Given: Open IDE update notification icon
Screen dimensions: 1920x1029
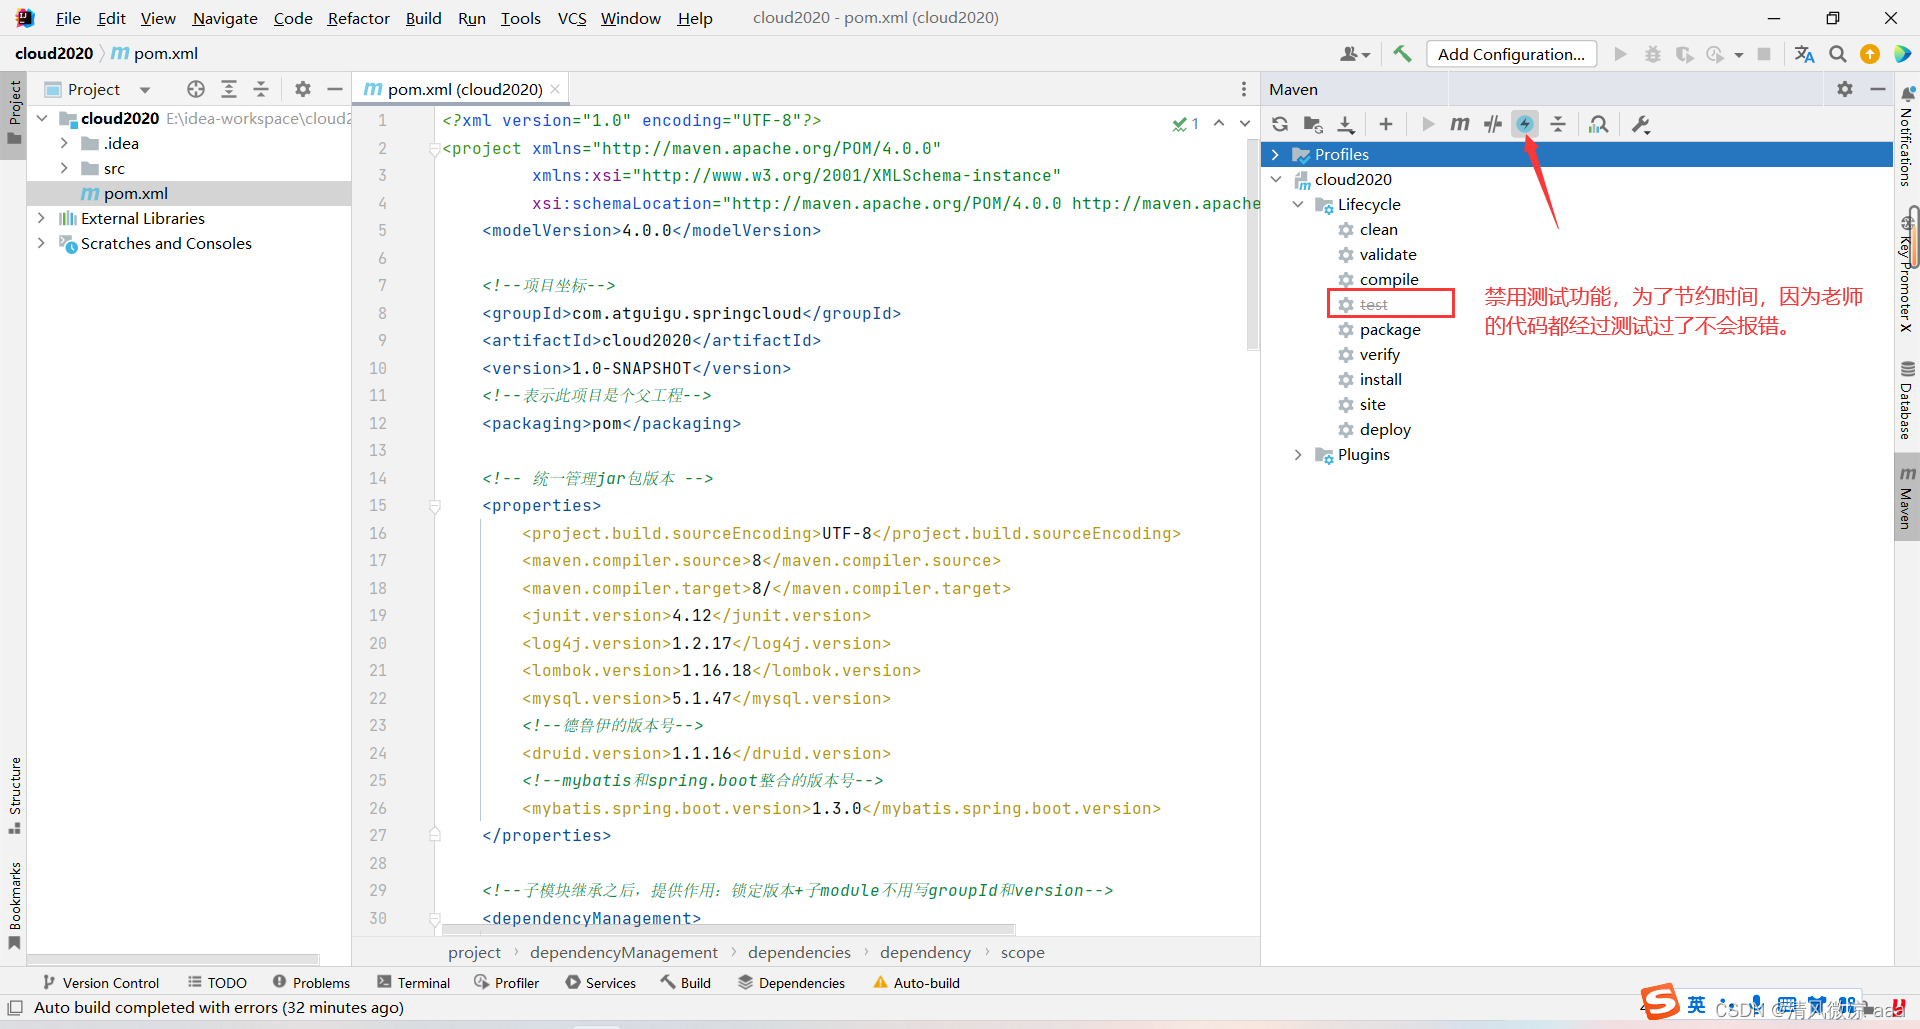Looking at the screenshot, I should click(x=1870, y=54).
